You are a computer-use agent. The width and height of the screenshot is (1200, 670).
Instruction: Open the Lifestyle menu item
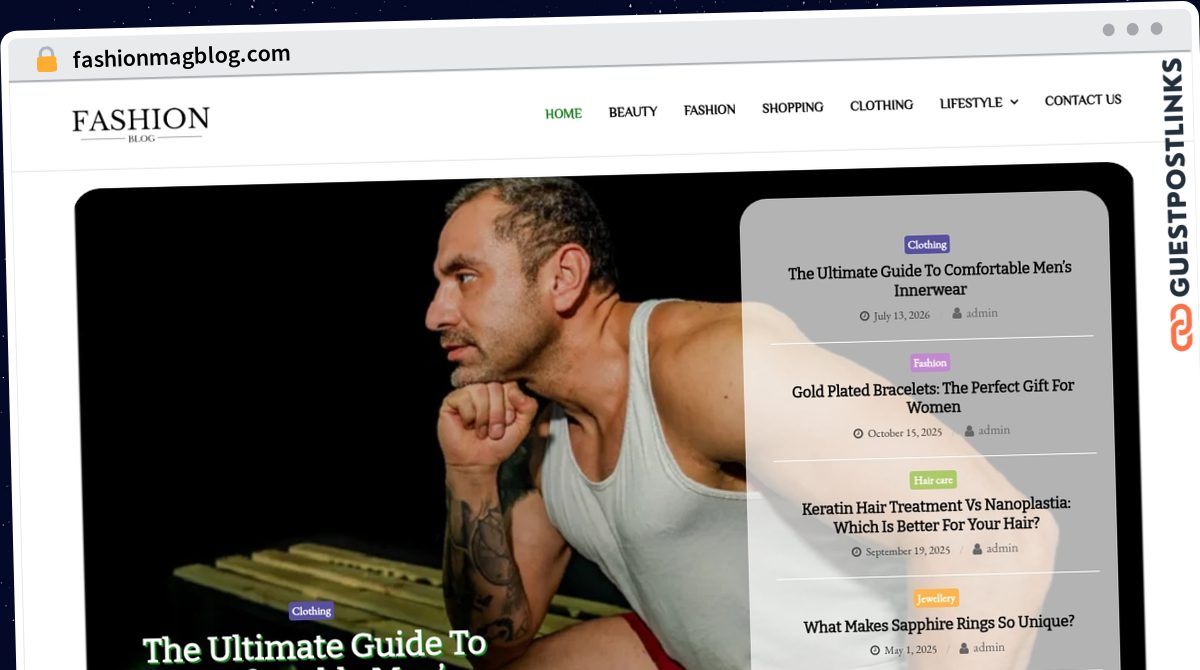click(971, 103)
